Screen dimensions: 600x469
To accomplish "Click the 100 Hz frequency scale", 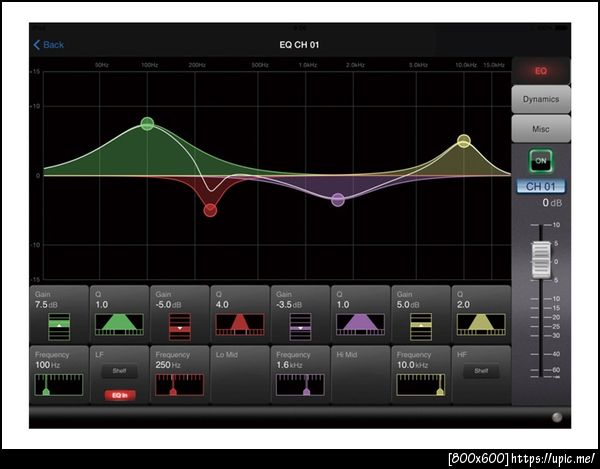I will [59, 385].
